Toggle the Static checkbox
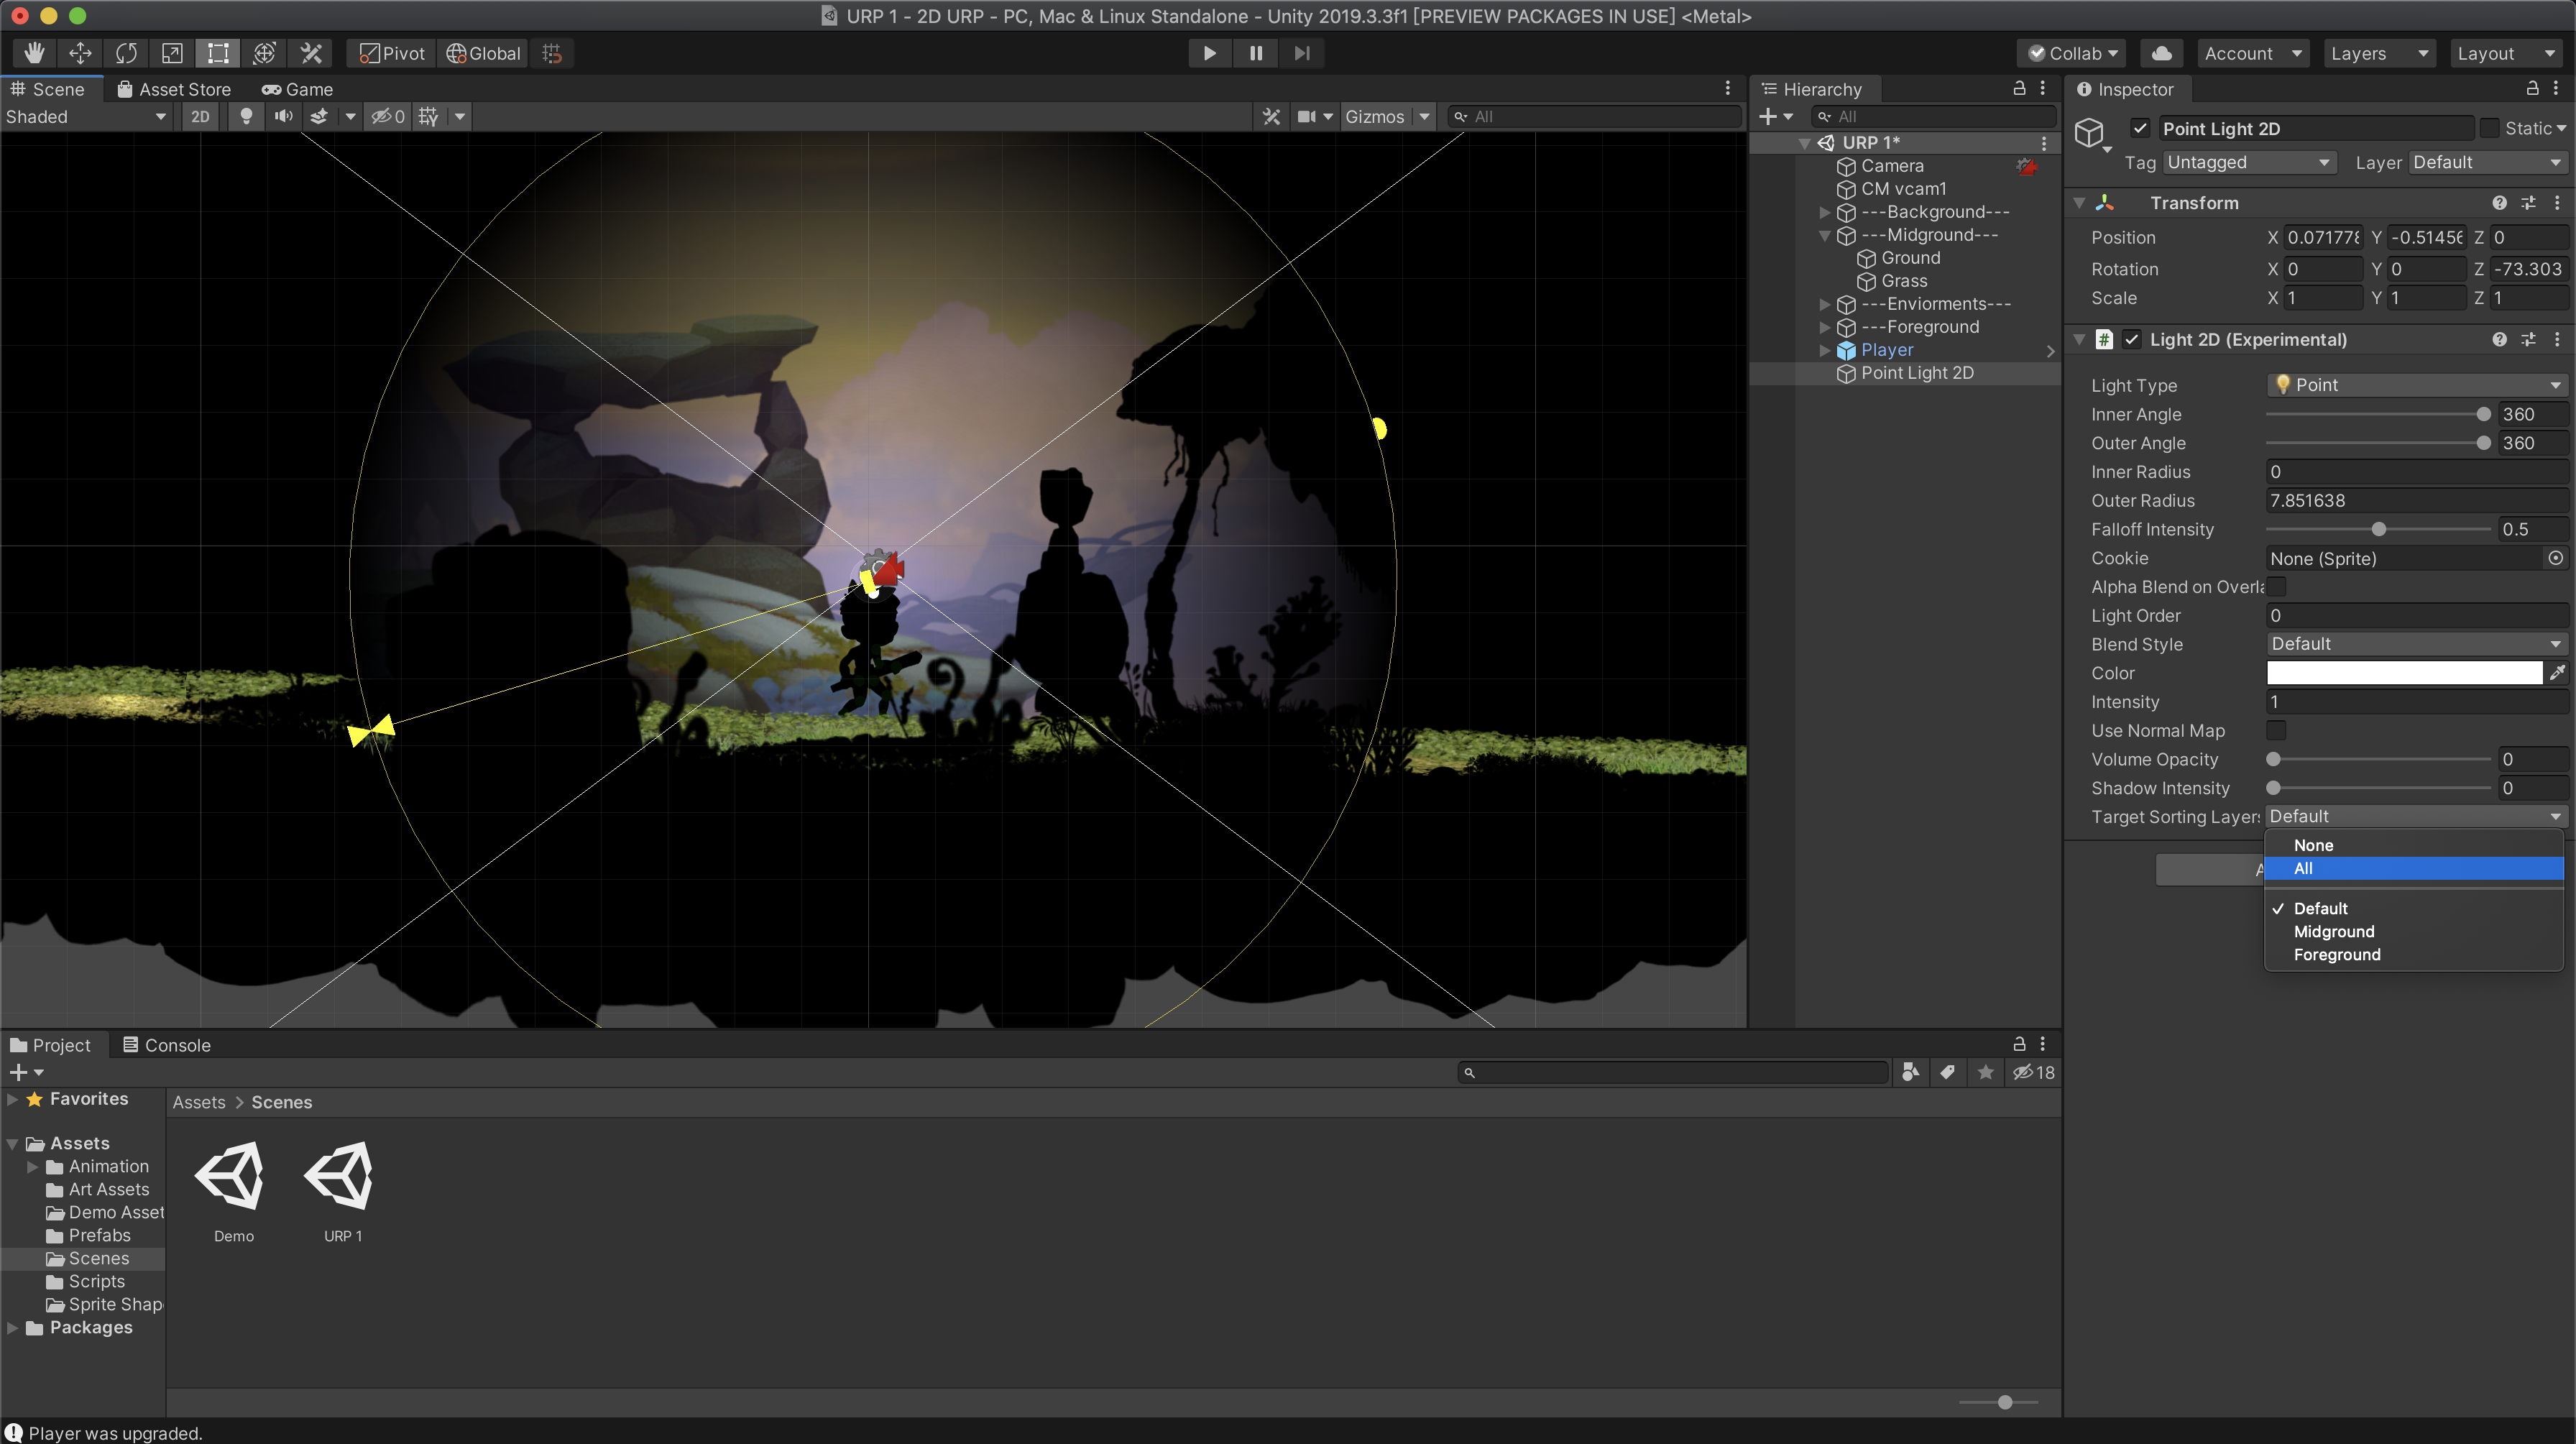The height and width of the screenshot is (1444, 2576). [x=2490, y=128]
